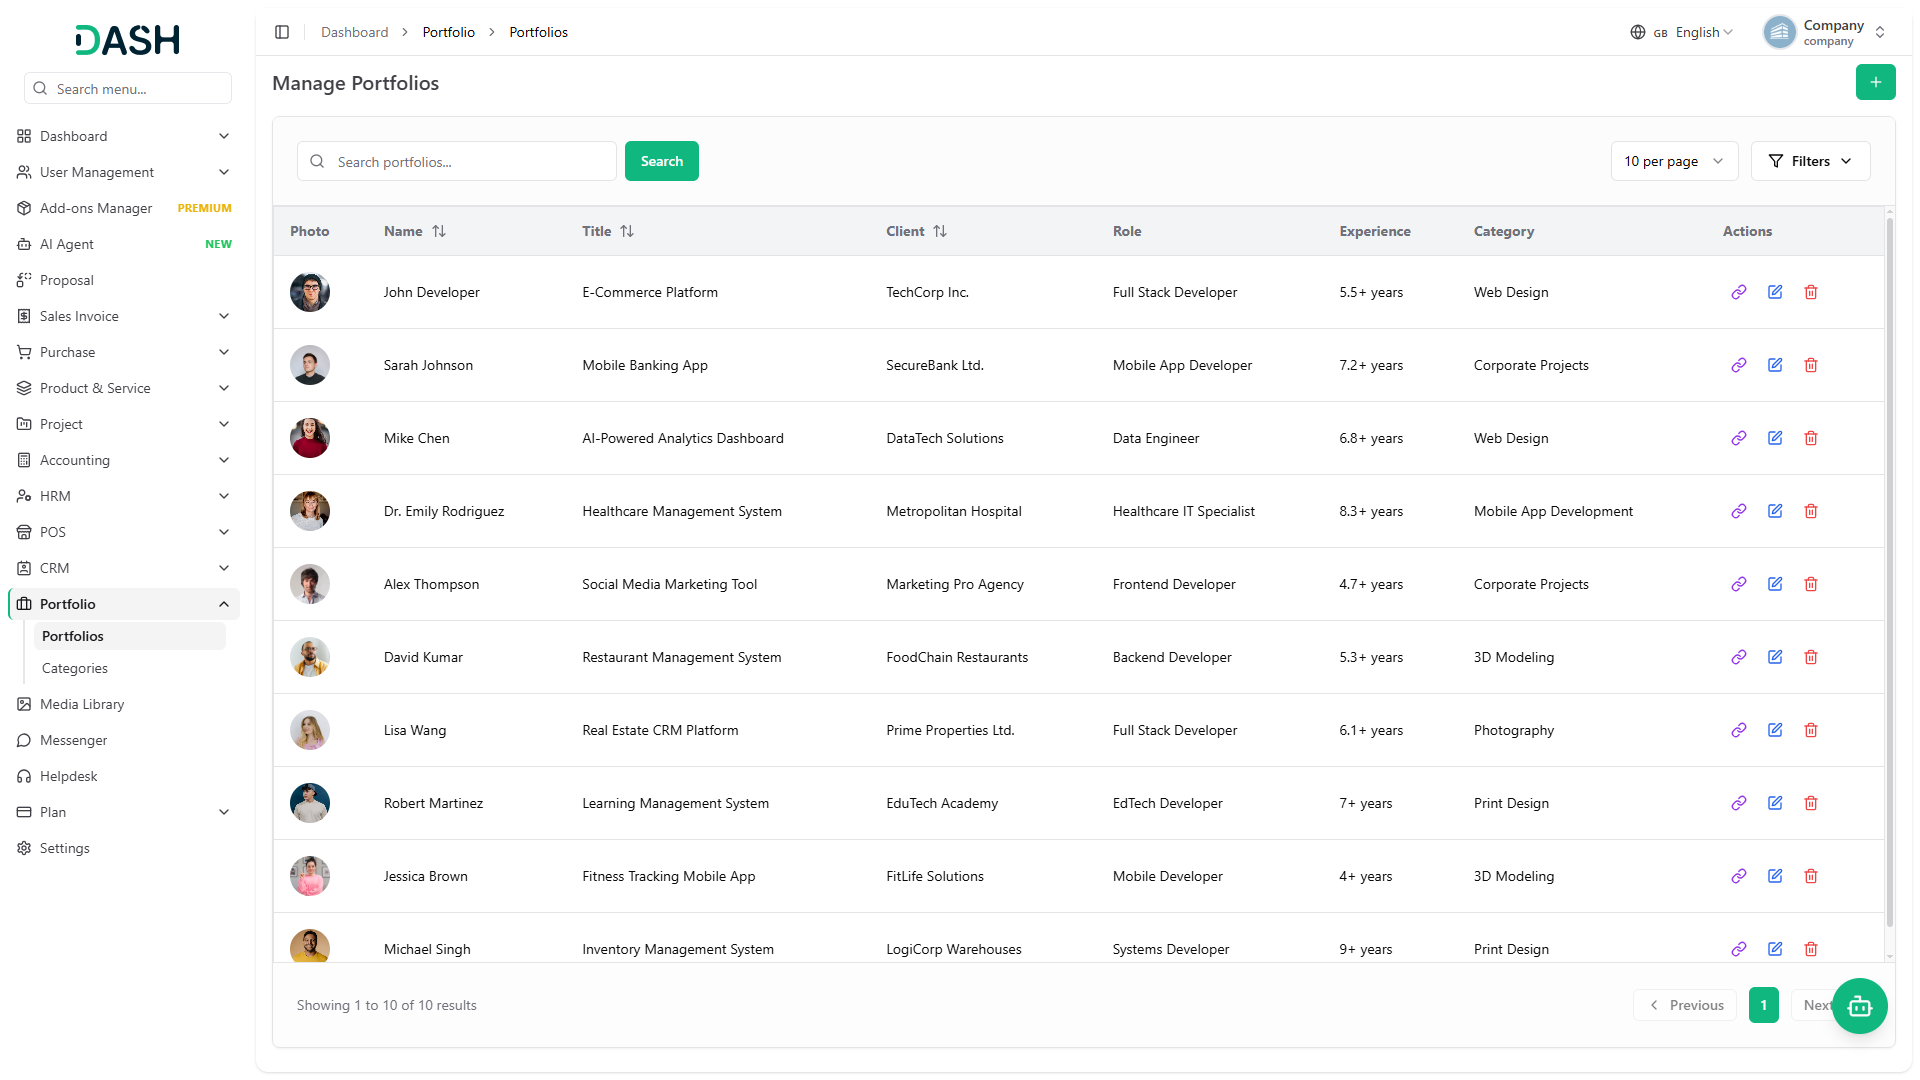The width and height of the screenshot is (1920, 1080).
Task: Open the chatbot assistant floating icon
Action: (x=1859, y=1005)
